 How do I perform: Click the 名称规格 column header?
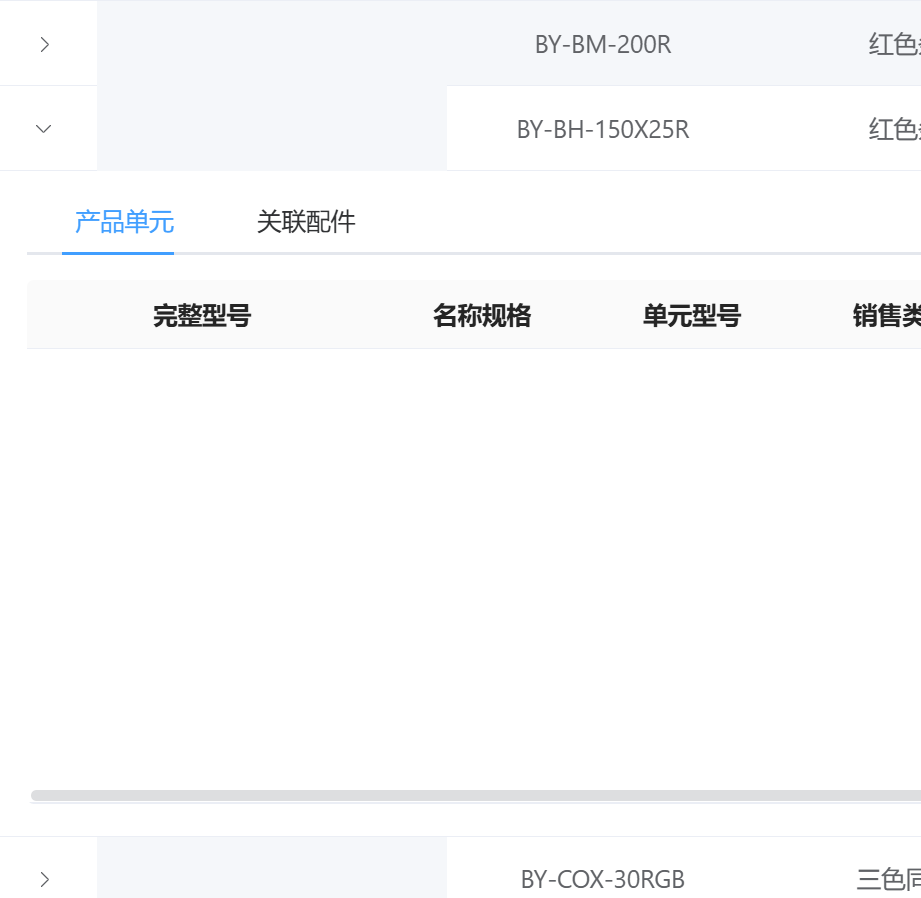[x=482, y=316]
